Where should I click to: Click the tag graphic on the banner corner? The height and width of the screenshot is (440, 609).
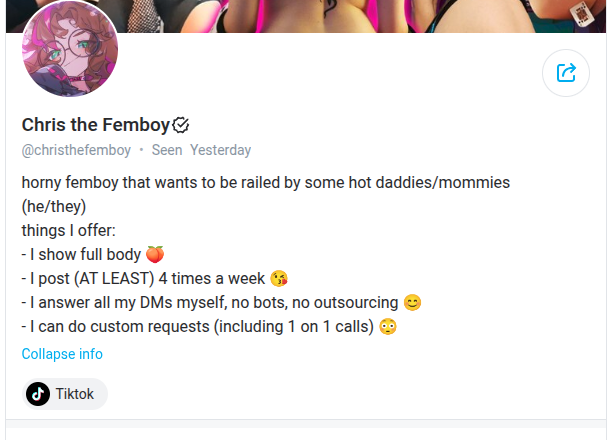(x=581, y=14)
